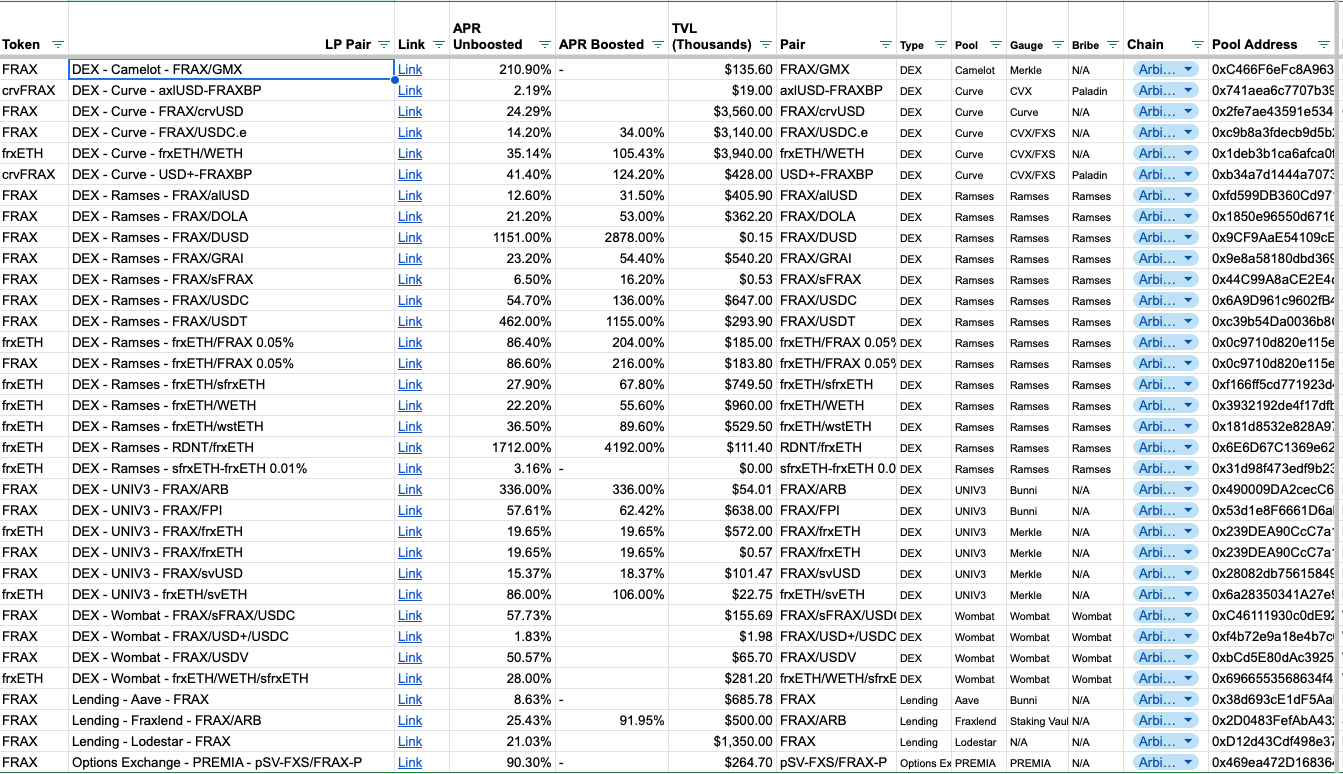Open the Pair column filter icon
This screenshot has width=1343, height=774.
pos(886,45)
